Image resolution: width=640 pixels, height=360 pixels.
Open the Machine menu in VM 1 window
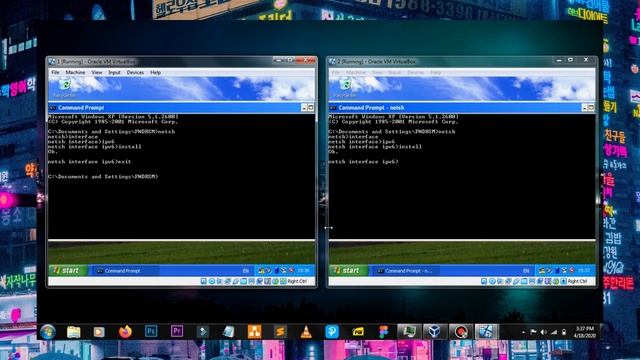(x=75, y=72)
